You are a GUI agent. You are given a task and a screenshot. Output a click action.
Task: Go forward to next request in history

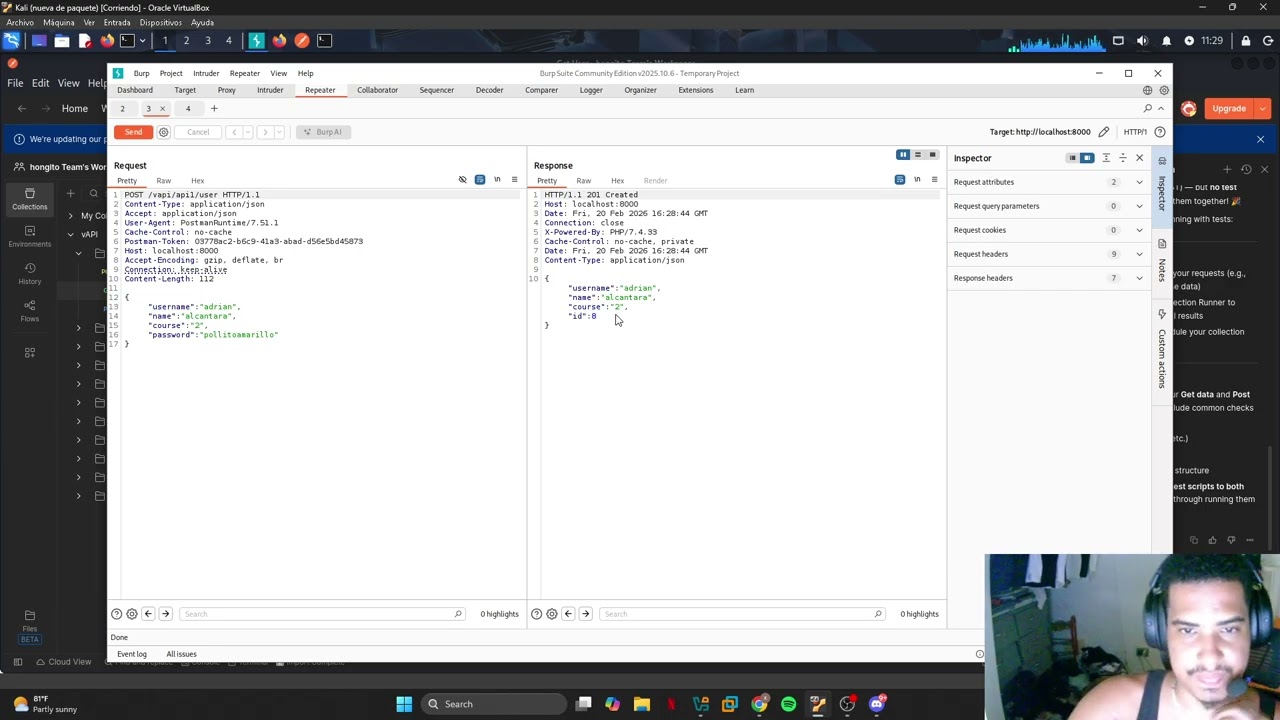(265, 132)
